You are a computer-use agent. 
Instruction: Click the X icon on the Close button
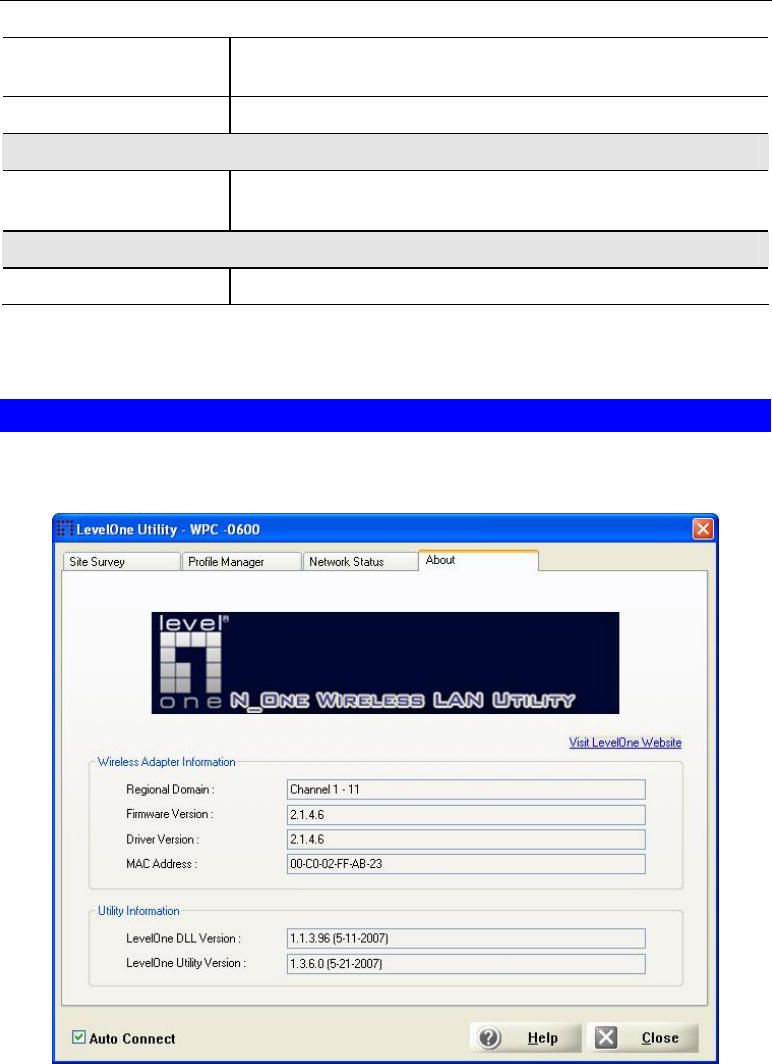tap(606, 1038)
